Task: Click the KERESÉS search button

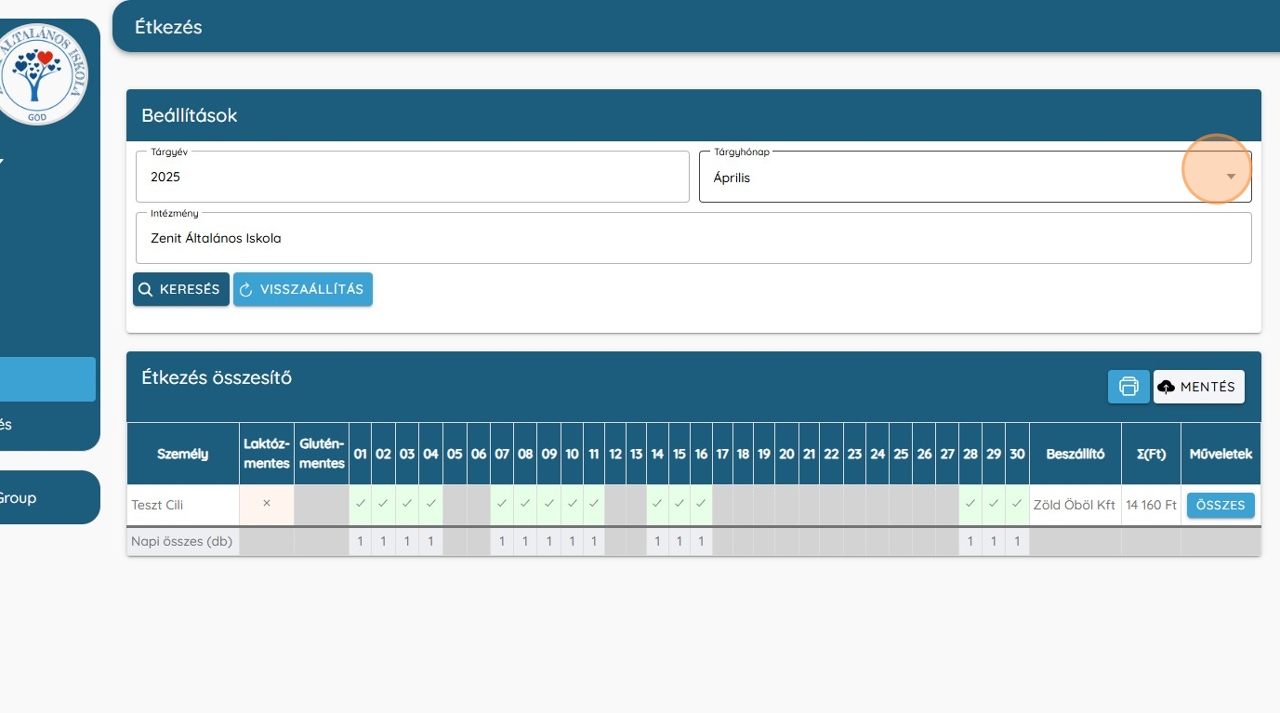Action: point(181,289)
